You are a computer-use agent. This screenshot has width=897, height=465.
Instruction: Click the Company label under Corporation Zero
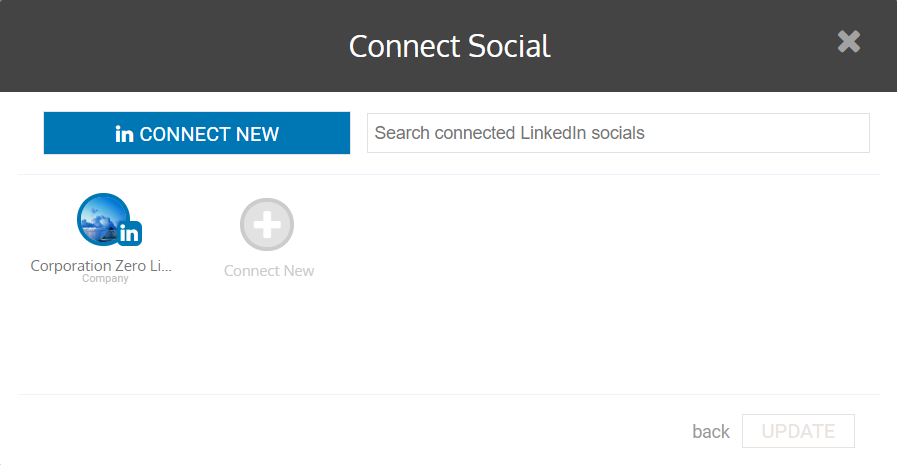[x=105, y=279]
